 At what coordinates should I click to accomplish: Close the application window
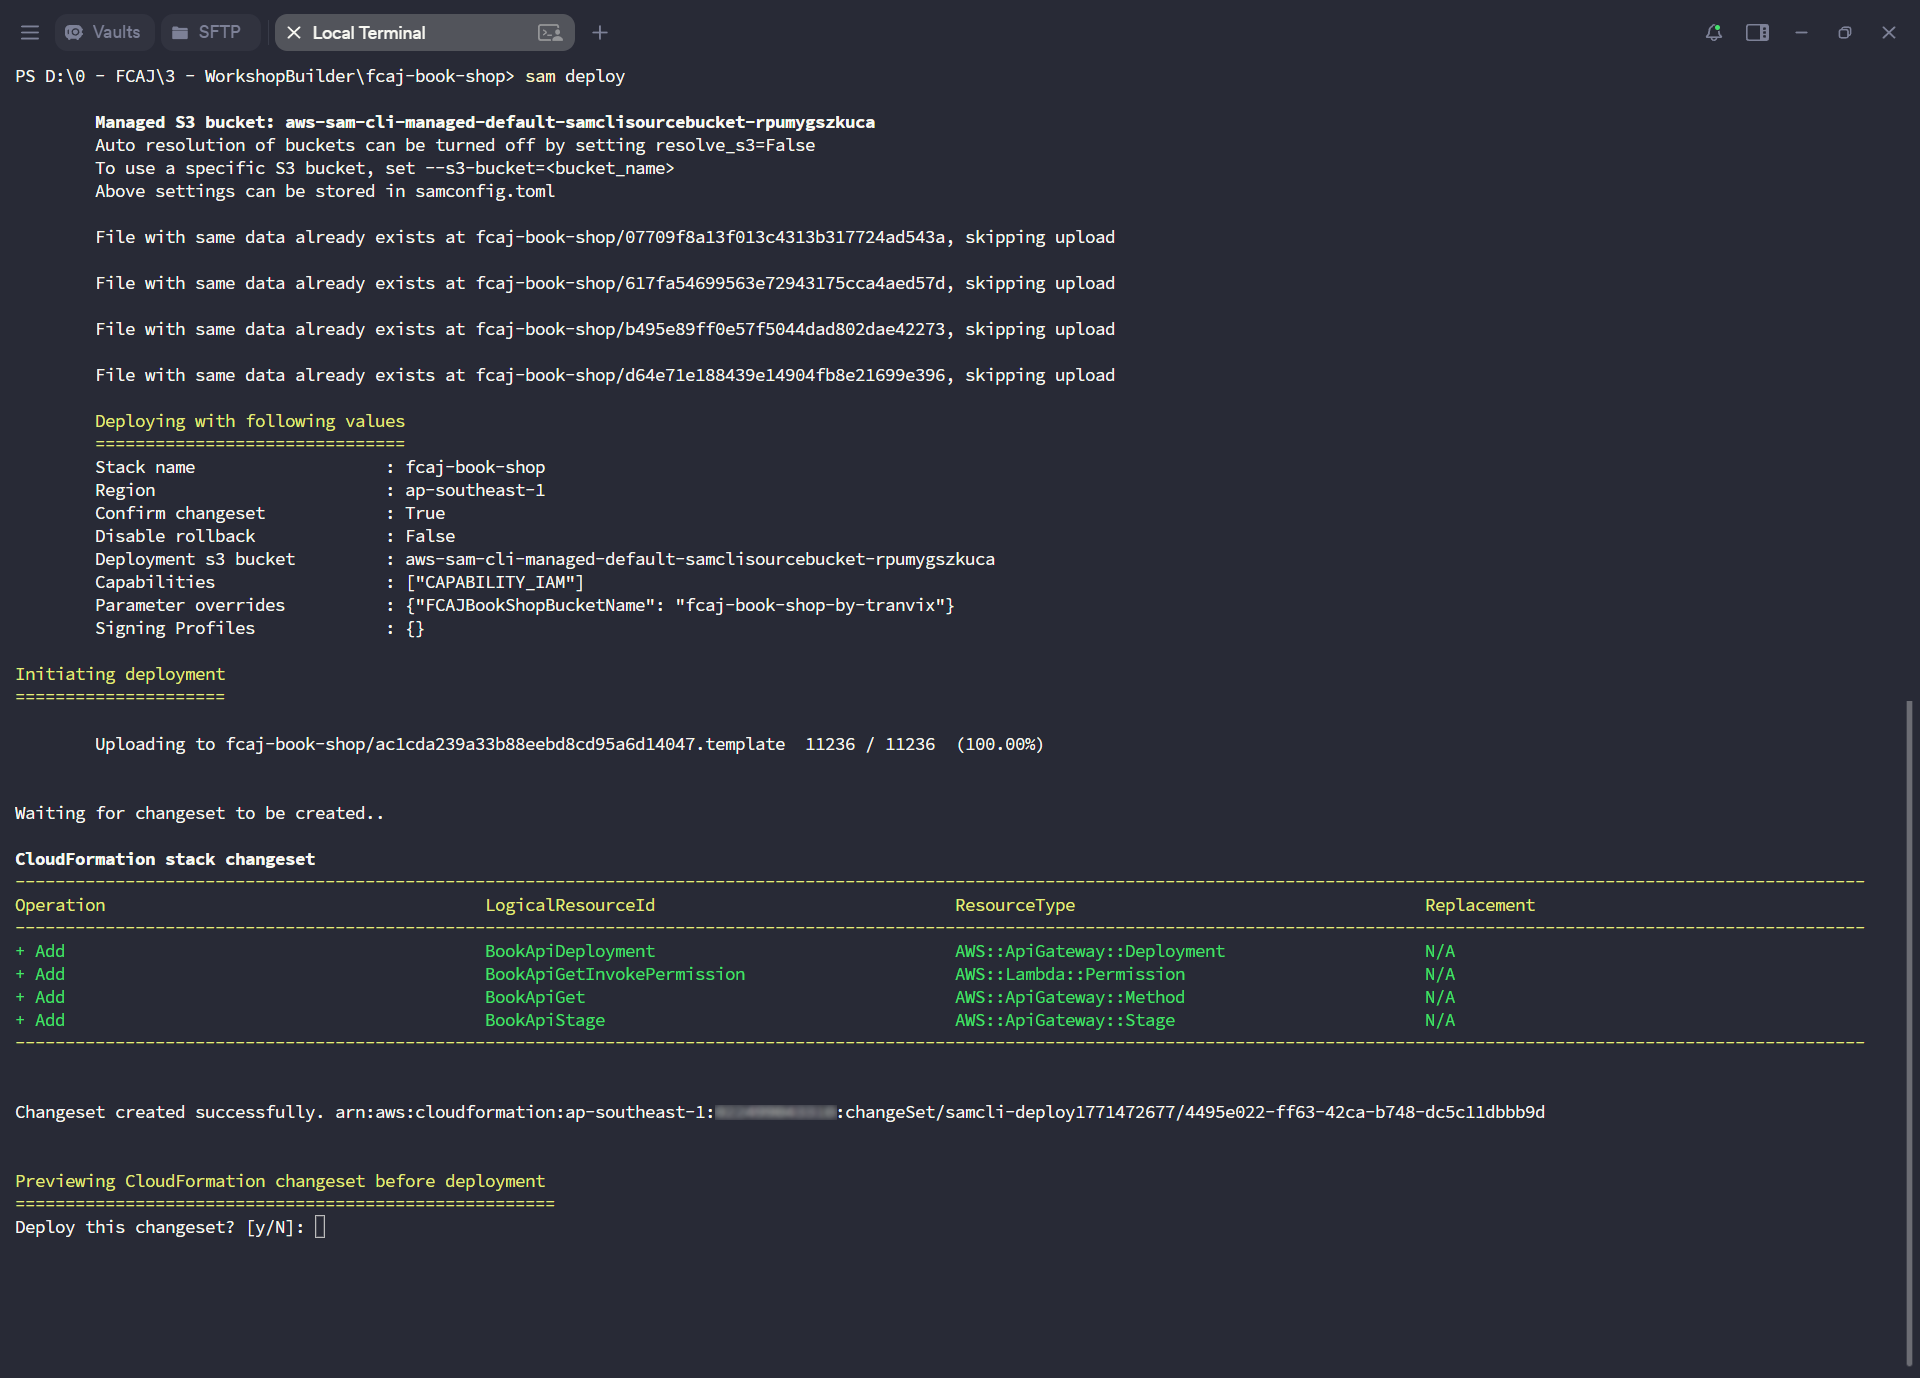(x=1889, y=32)
